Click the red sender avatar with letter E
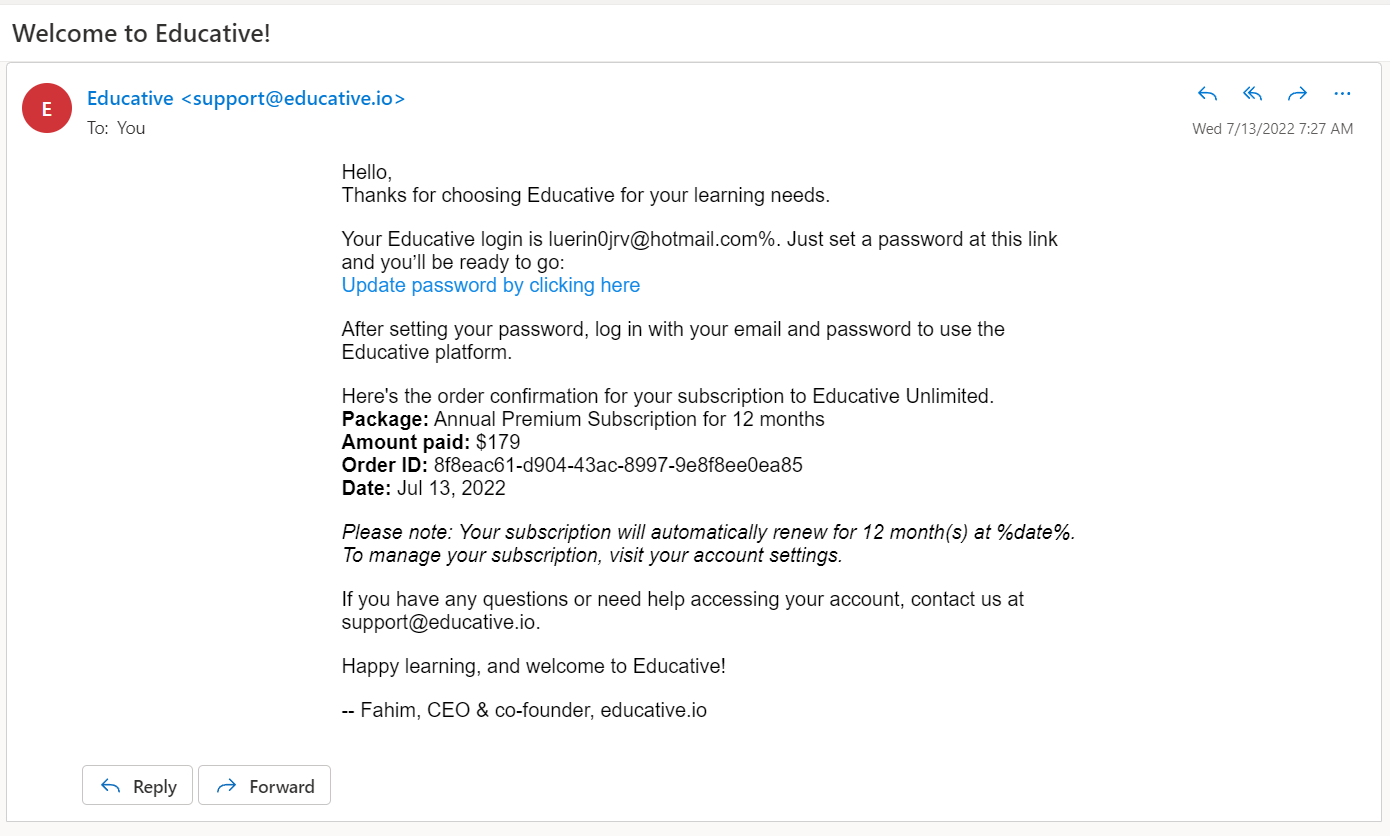Screen dimensions: 1390x836 point(47,109)
